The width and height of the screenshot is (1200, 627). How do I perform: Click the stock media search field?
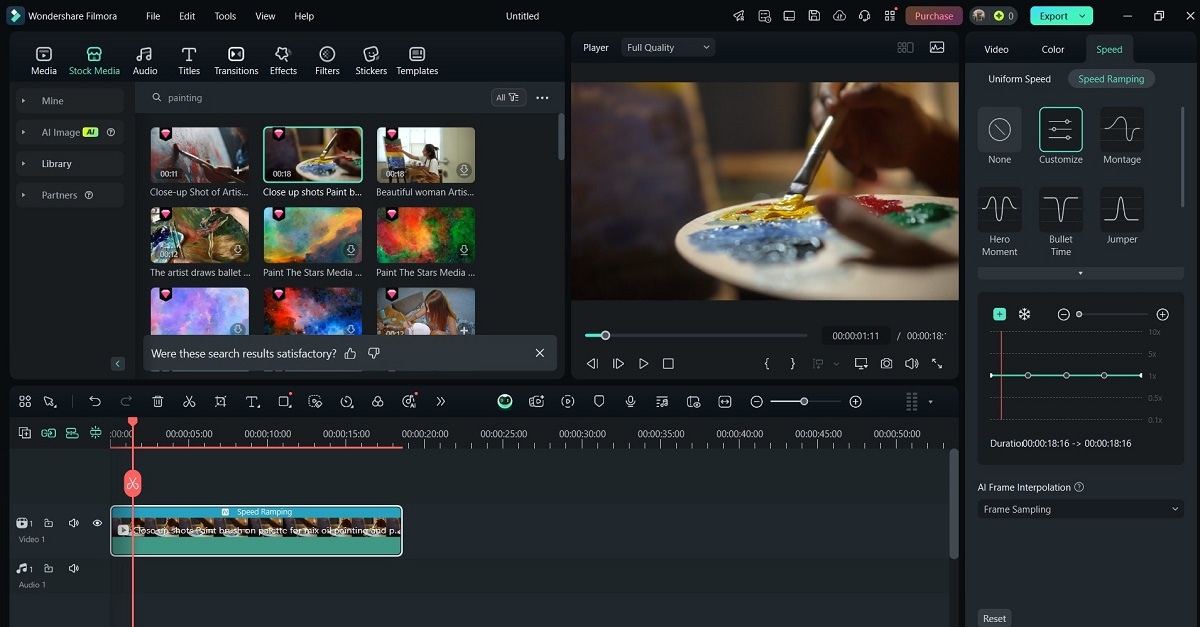(x=315, y=97)
